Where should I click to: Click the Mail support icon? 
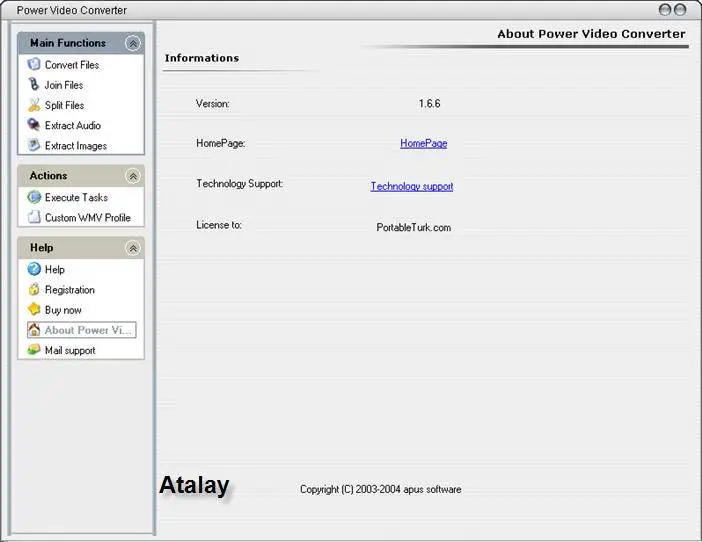[x=34, y=350]
